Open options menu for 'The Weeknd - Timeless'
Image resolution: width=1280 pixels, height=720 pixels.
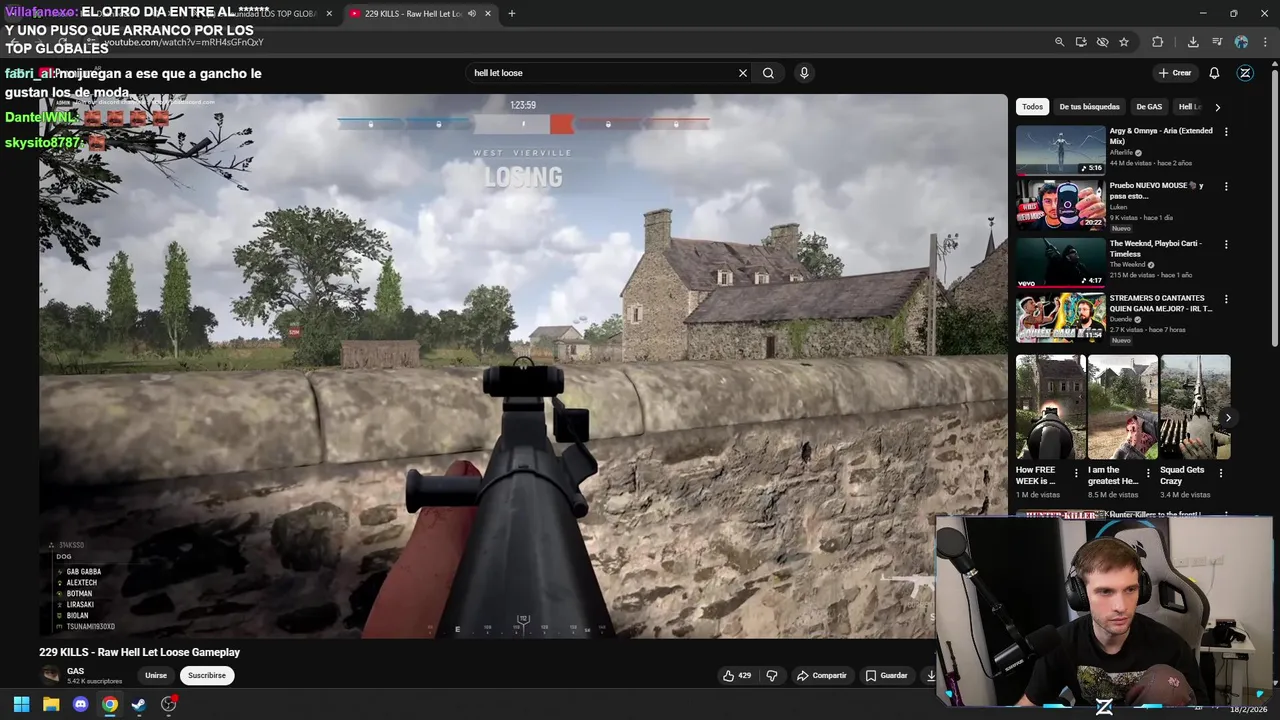tap(1226, 244)
